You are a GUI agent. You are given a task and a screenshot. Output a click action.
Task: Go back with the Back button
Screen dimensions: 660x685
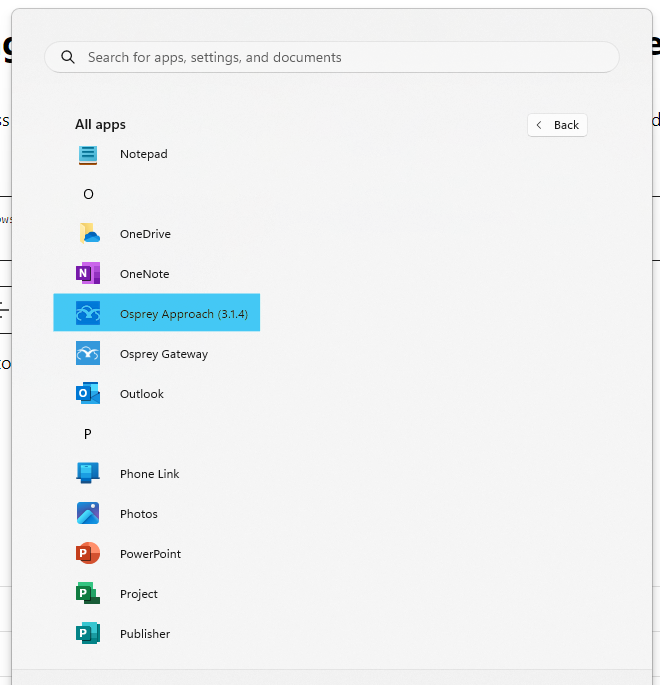pyautogui.click(x=557, y=125)
